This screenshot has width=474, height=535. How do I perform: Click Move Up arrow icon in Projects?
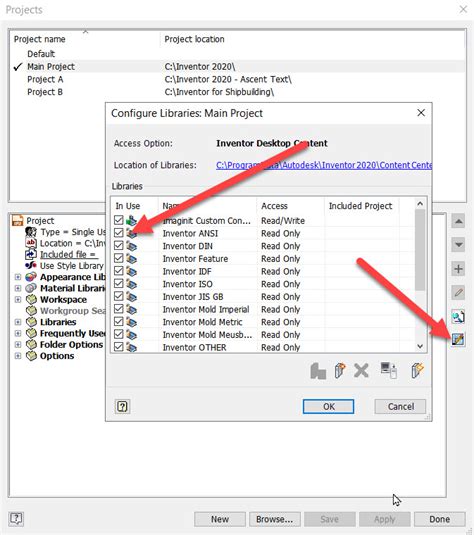coord(458,221)
